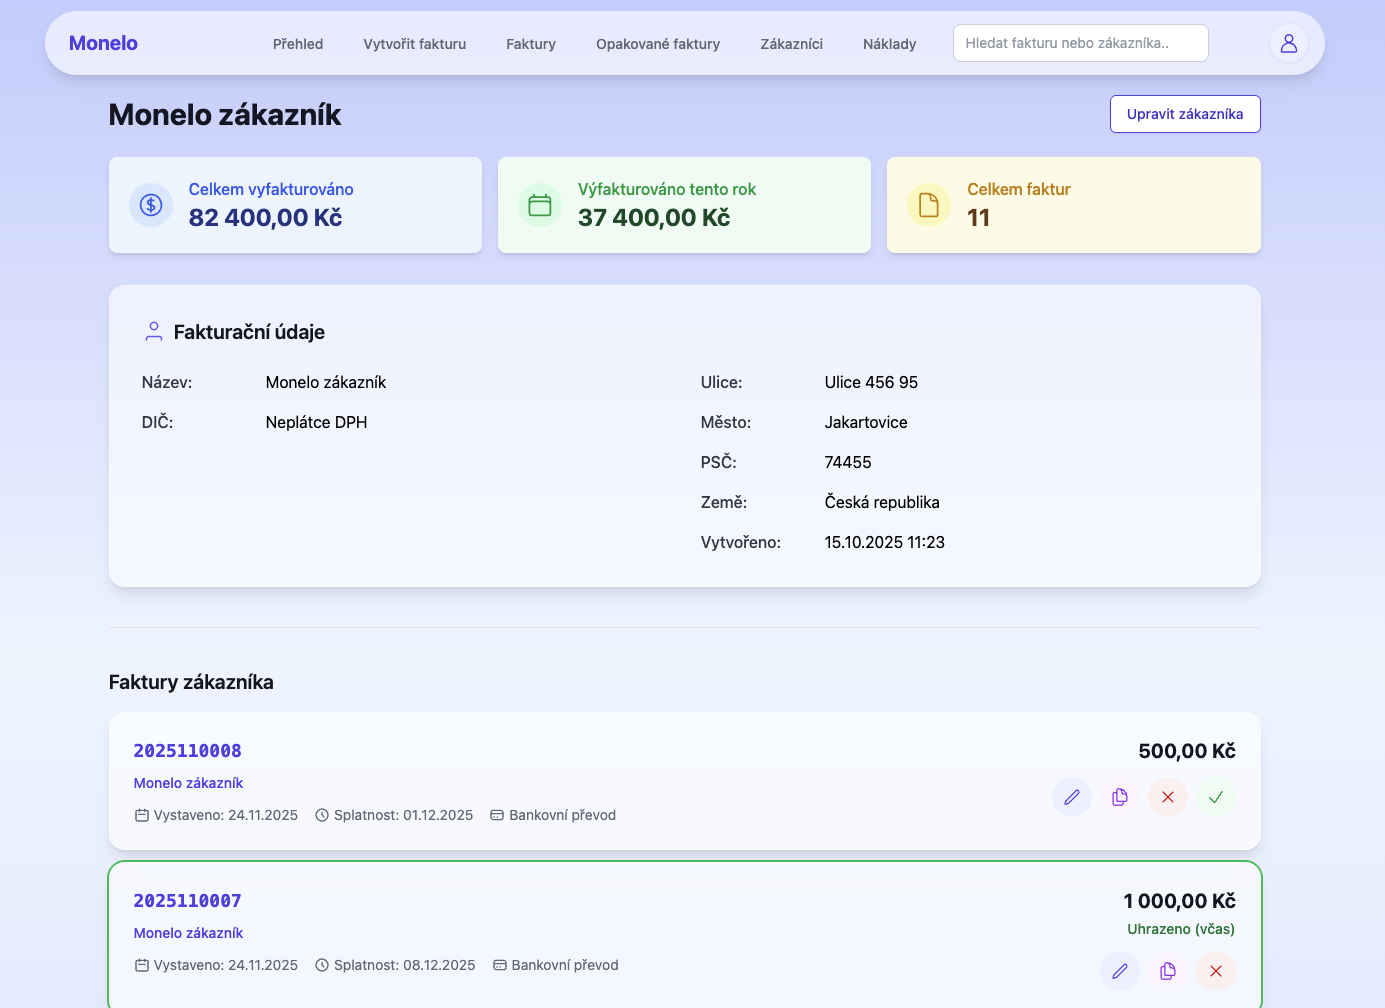This screenshot has width=1385, height=1008.
Task: Click the dollar icon on Celkem vyfakturováno card
Action: tap(151, 205)
